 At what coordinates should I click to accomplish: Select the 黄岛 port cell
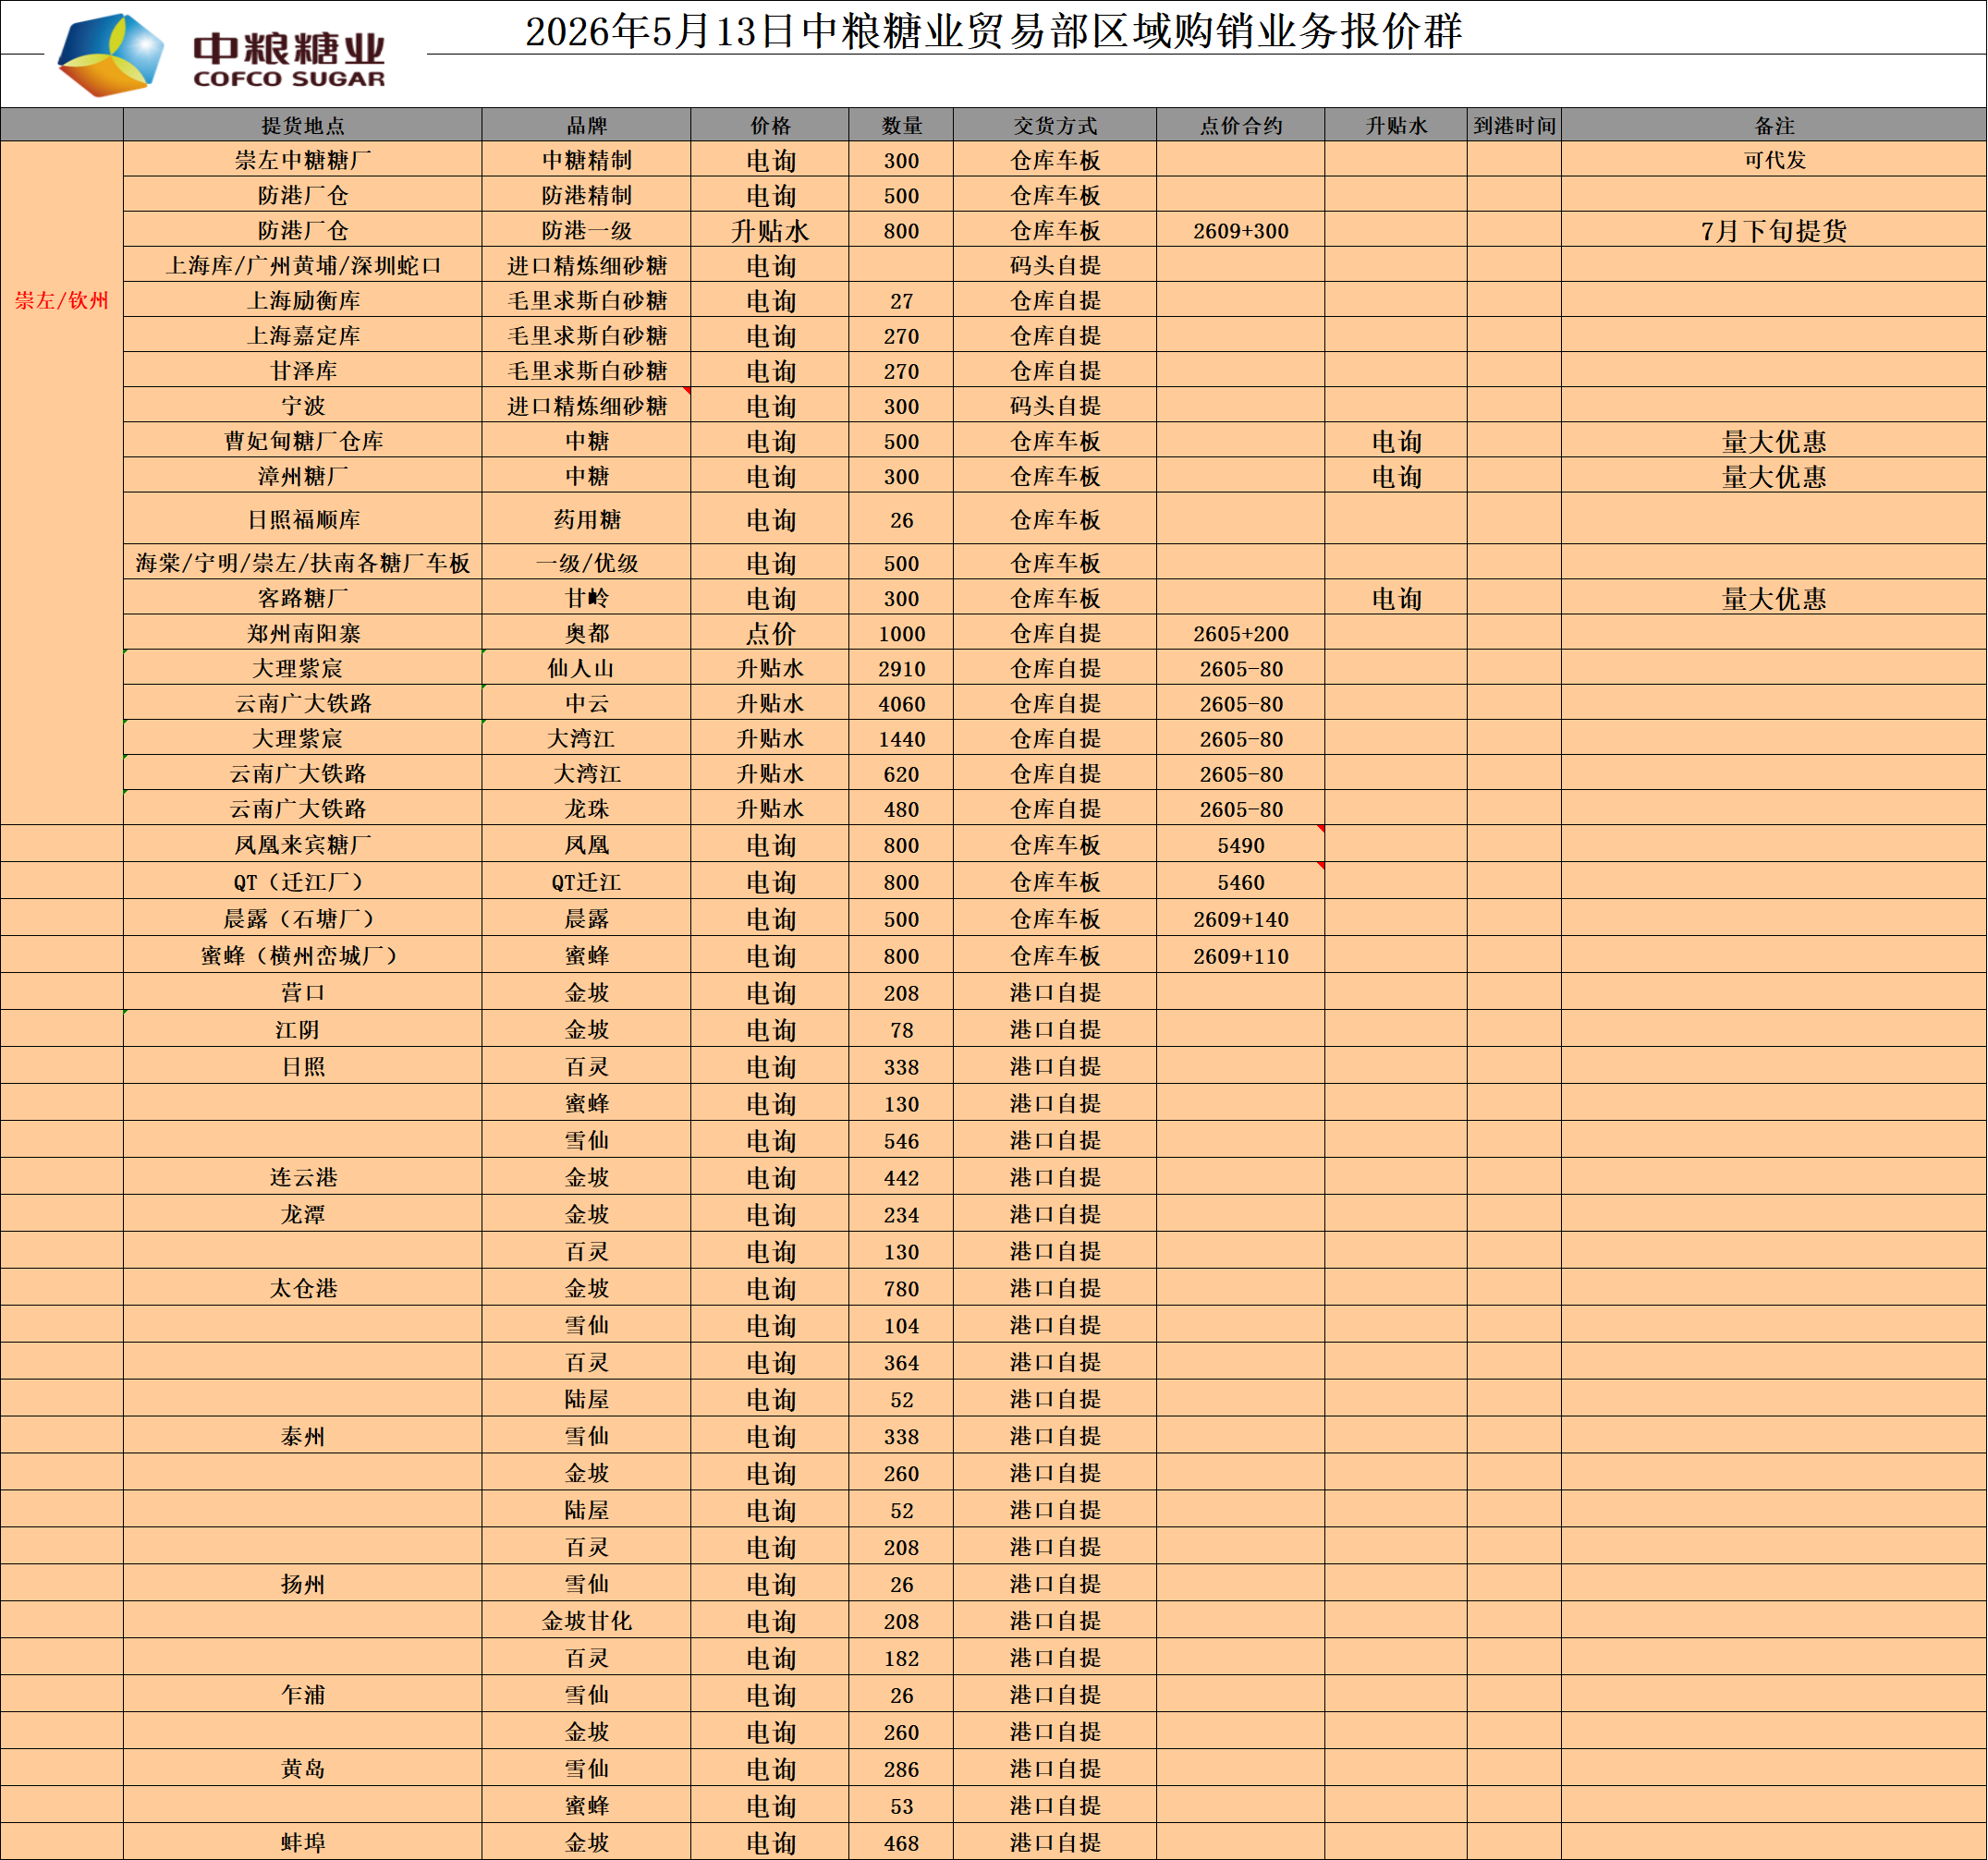pos(303,1769)
